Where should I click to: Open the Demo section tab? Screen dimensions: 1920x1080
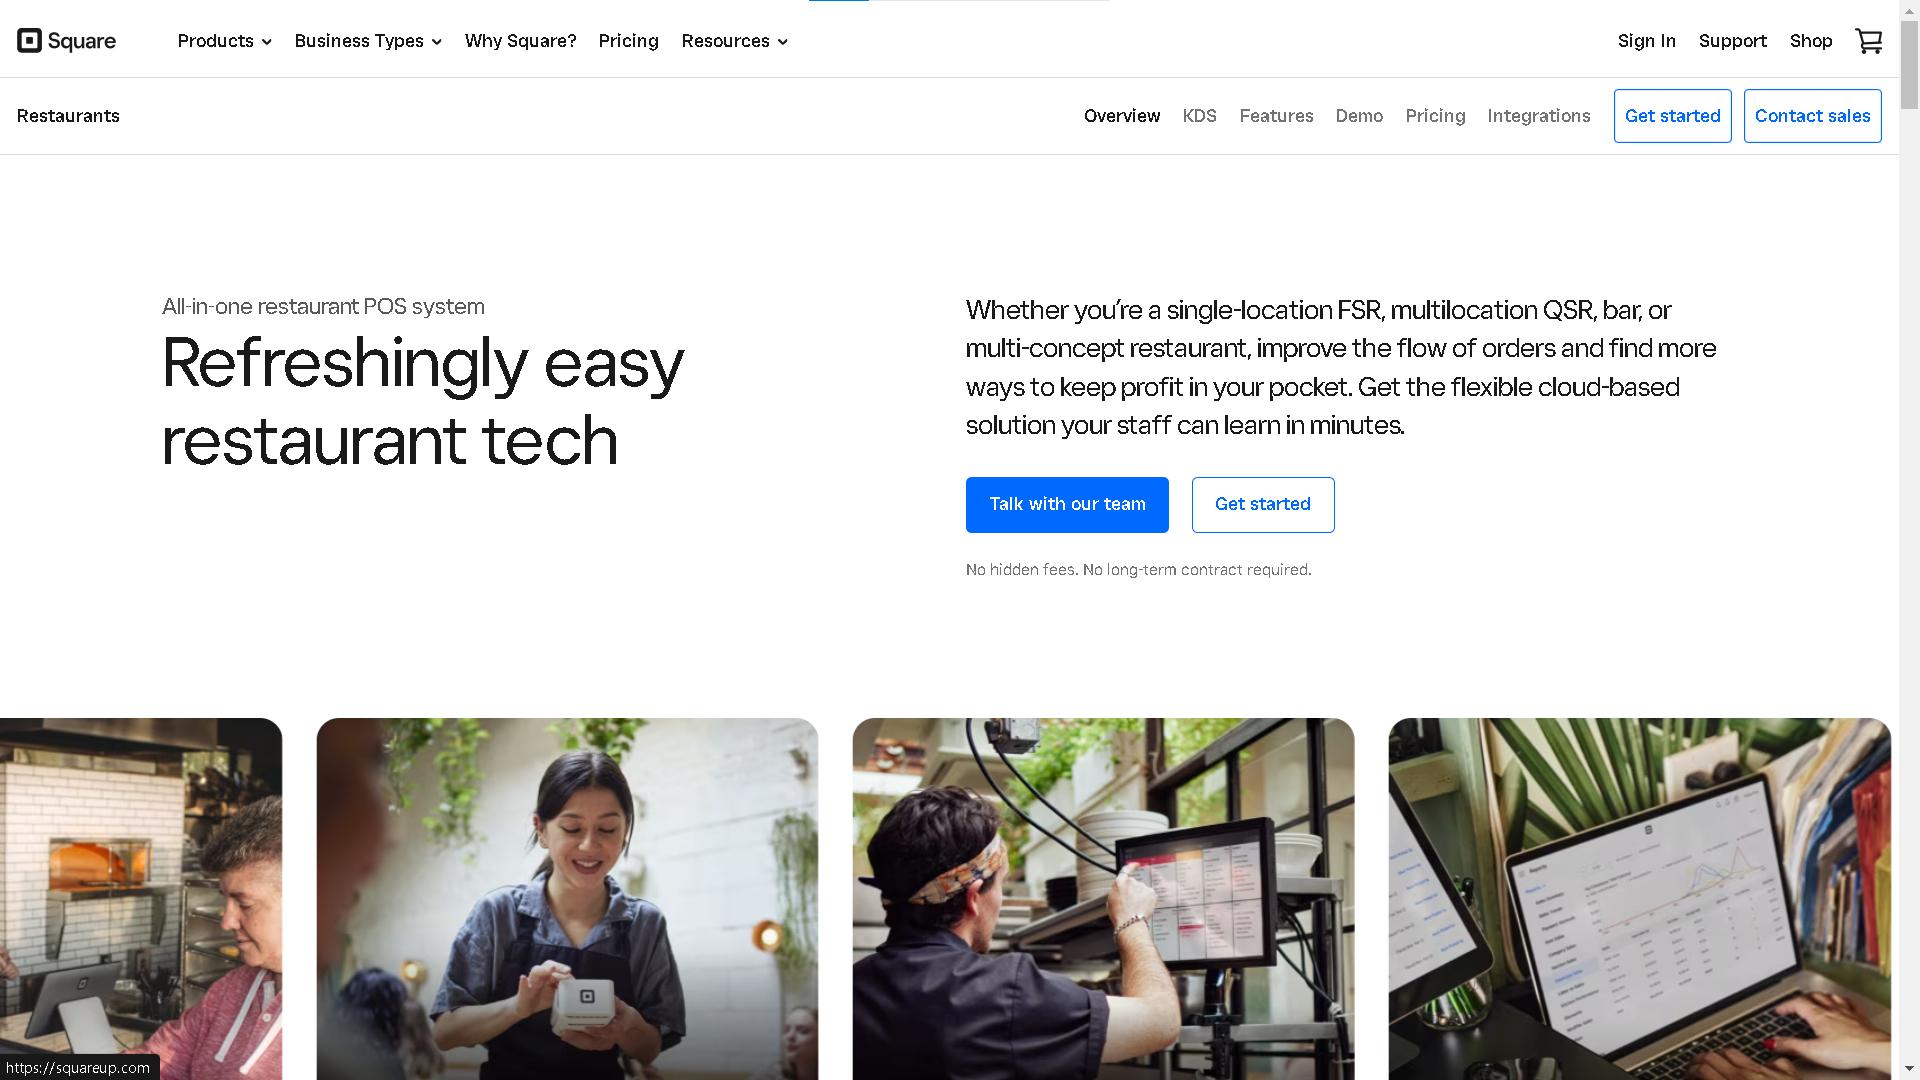pos(1358,116)
